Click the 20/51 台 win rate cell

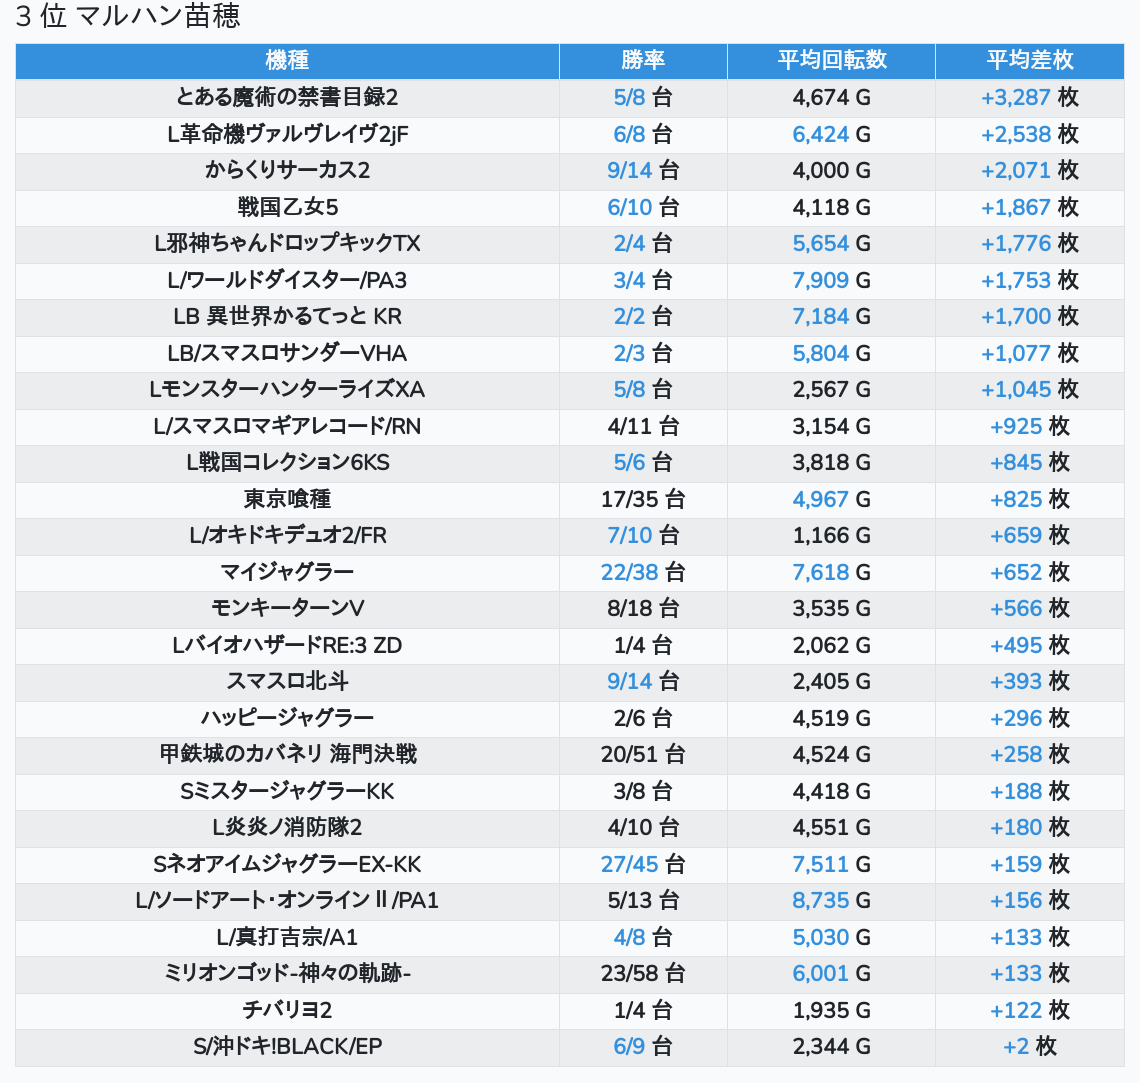tap(643, 755)
